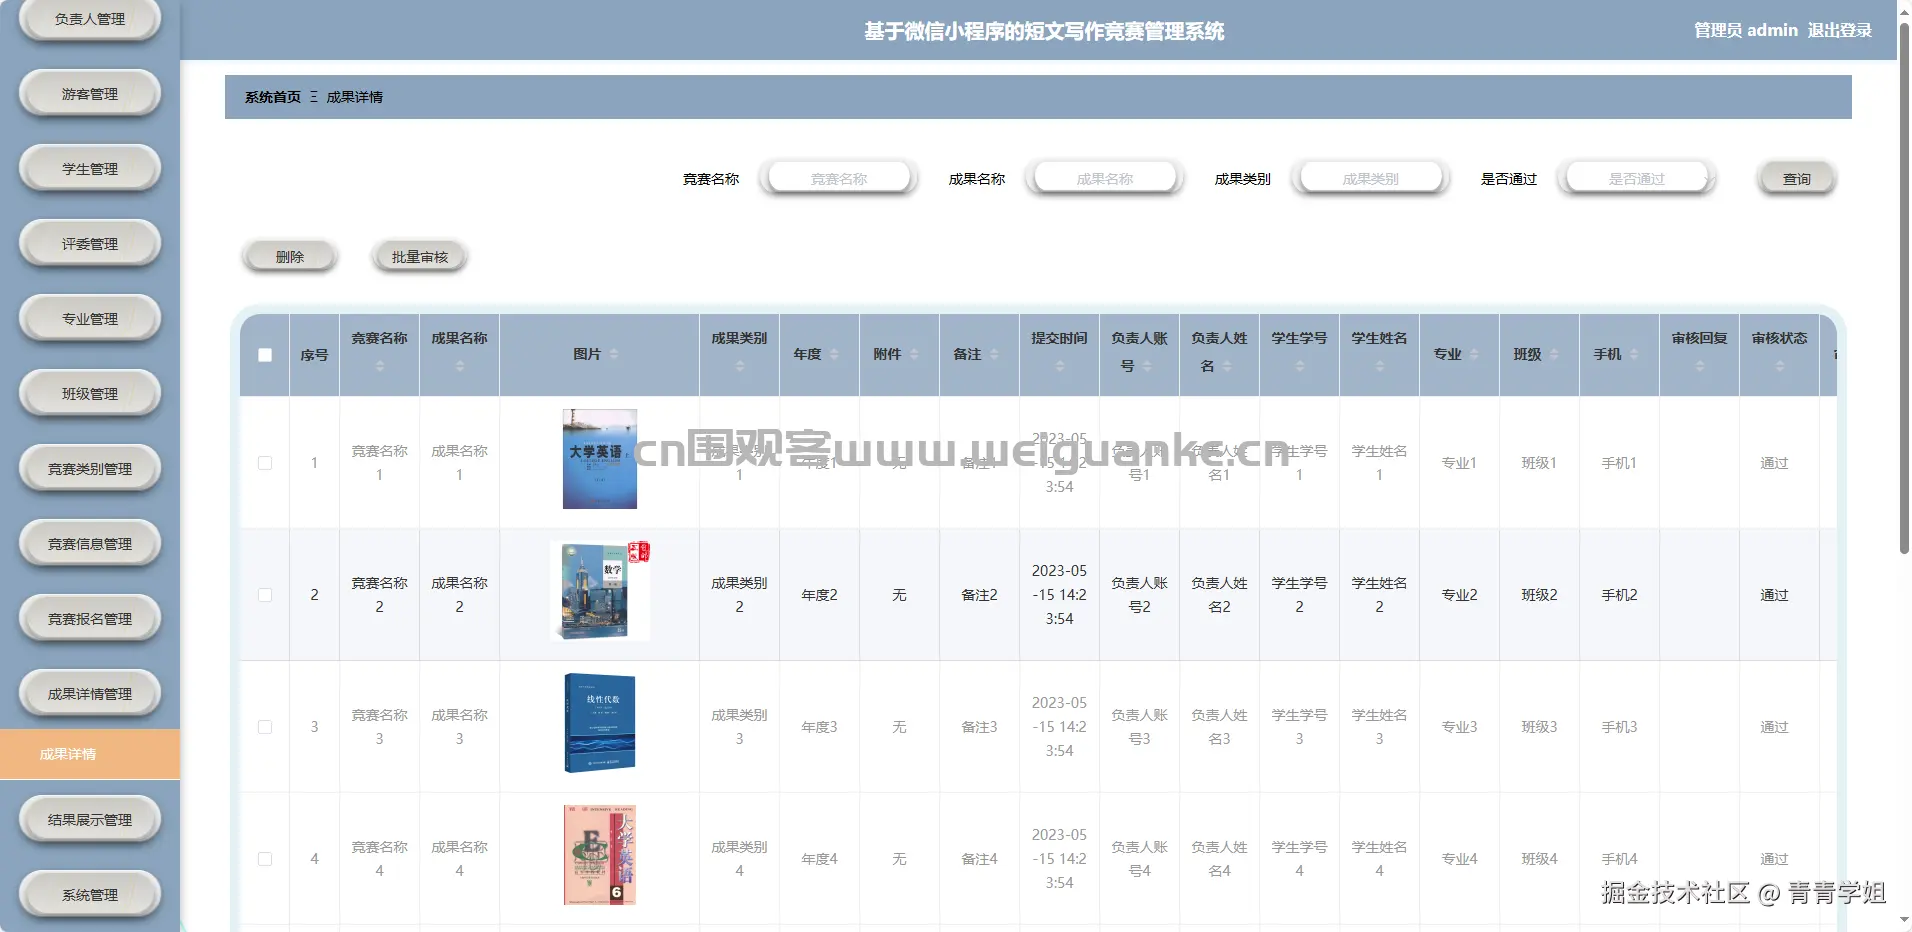The image size is (1912, 932).
Task: Open row 2 数学 book thumbnail
Action: coord(600,591)
